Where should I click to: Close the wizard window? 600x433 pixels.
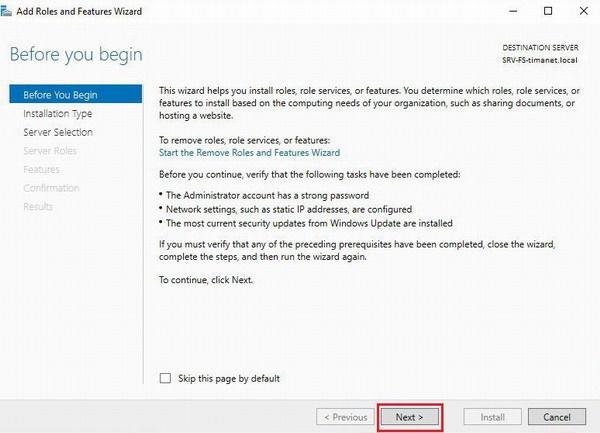tap(584, 11)
